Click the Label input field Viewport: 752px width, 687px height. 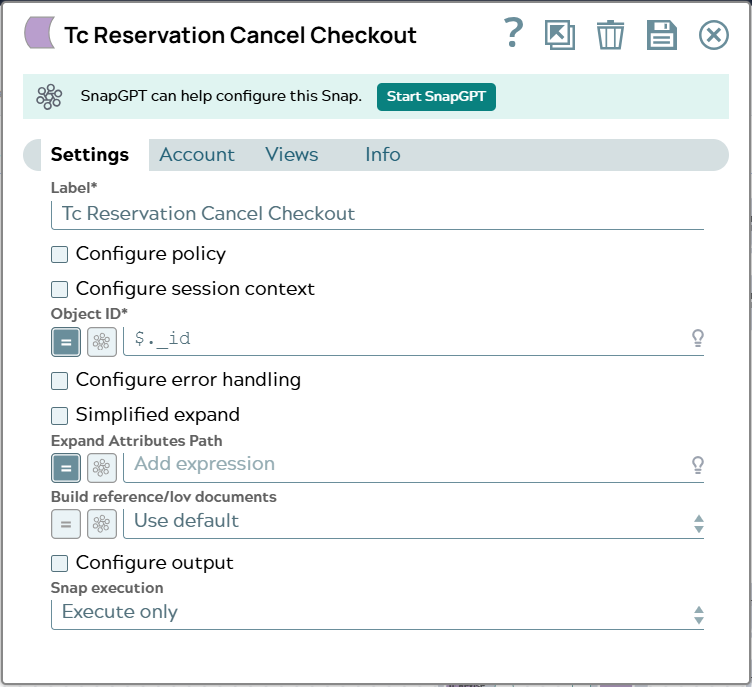(x=377, y=214)
